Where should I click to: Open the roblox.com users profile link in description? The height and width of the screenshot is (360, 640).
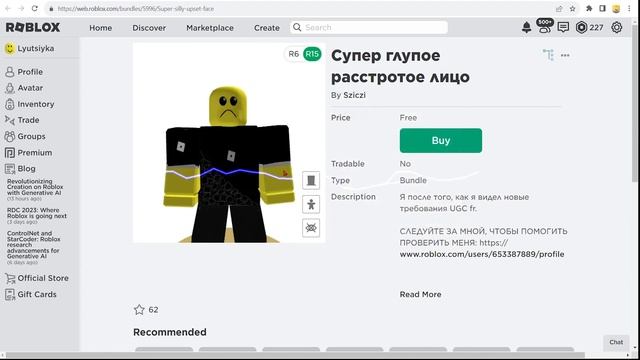[482, 254]
